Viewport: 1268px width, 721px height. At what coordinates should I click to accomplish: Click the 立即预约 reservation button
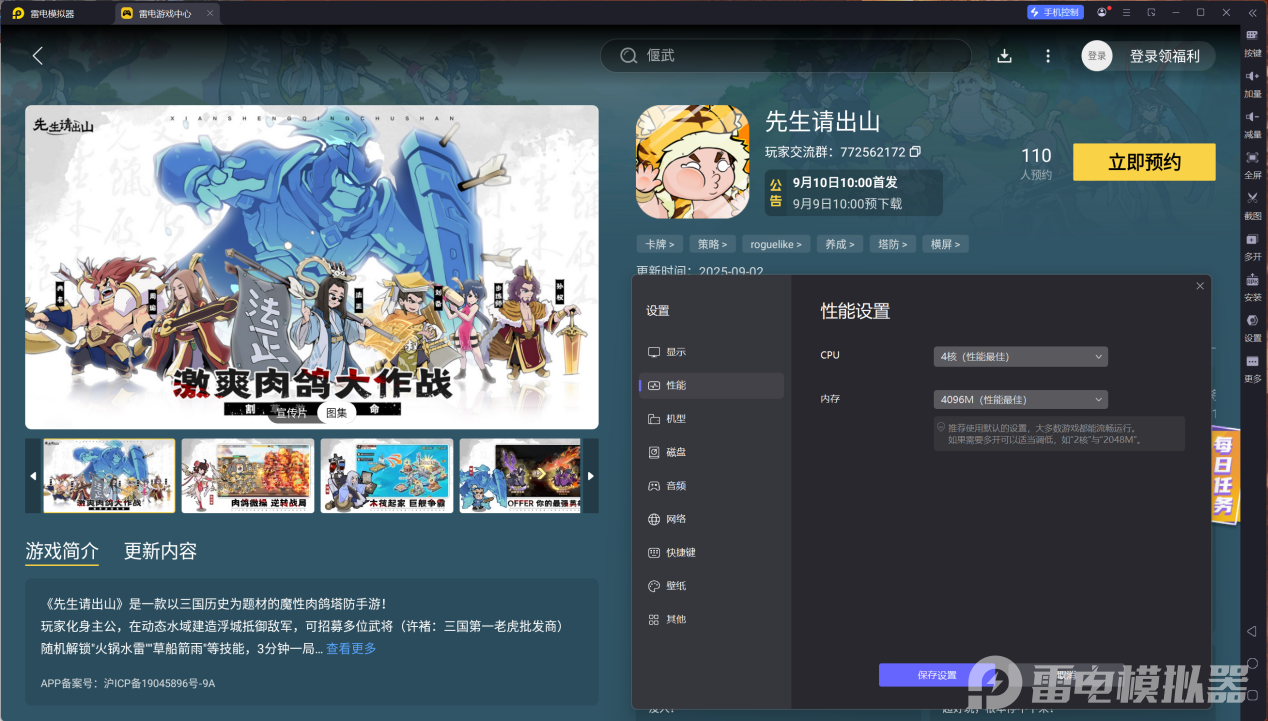(1143, 162)
